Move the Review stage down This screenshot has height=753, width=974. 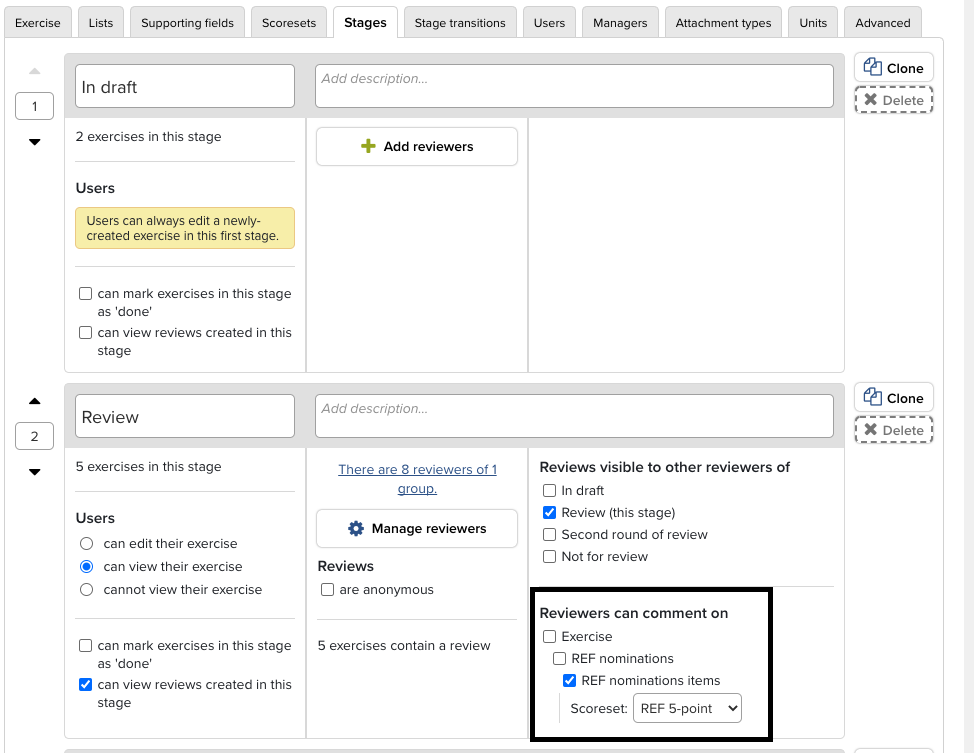tap(35, 472)
